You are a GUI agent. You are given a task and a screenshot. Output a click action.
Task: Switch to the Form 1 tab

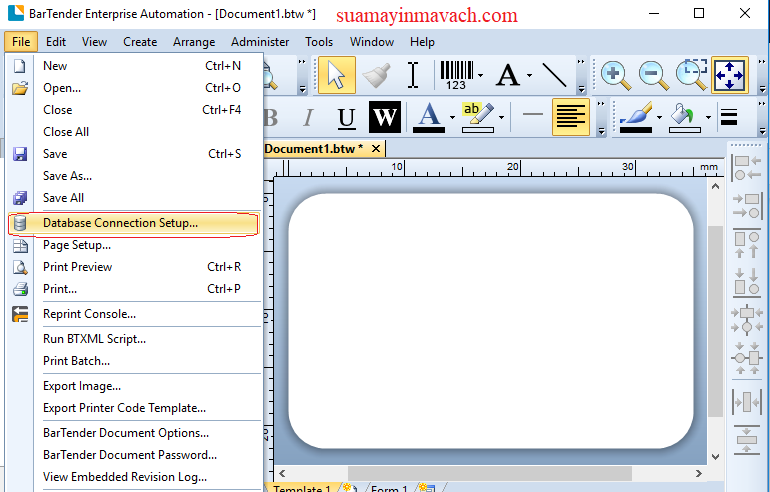point(389,488)
